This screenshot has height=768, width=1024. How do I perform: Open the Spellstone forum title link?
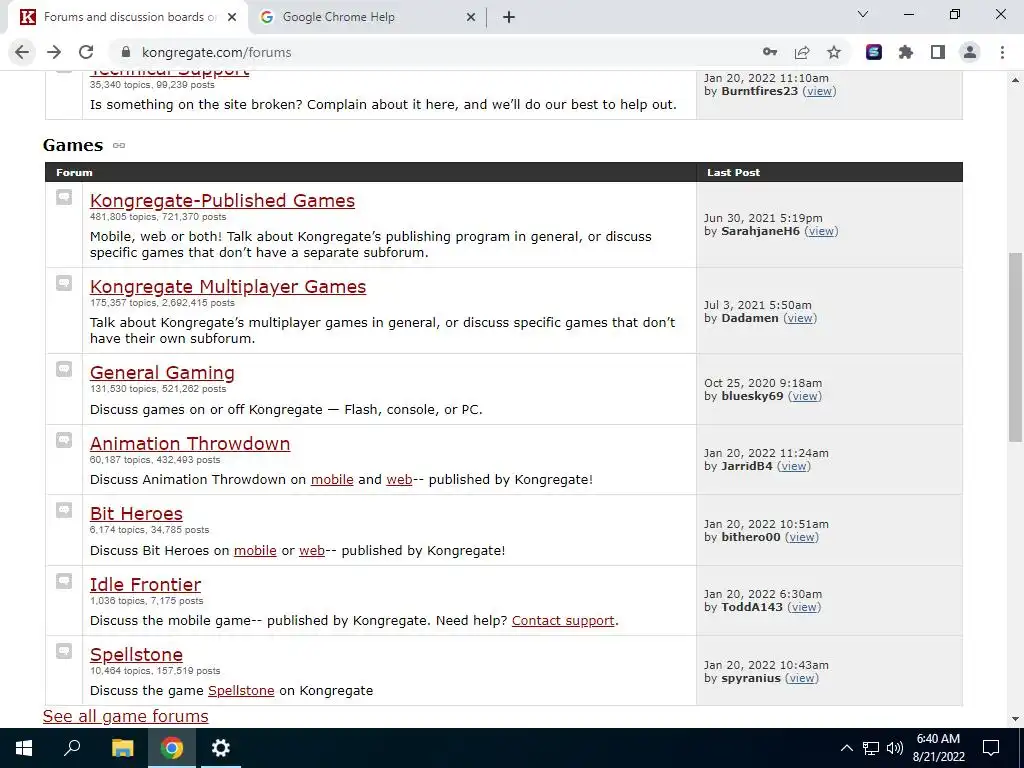(x=136, y=654)
